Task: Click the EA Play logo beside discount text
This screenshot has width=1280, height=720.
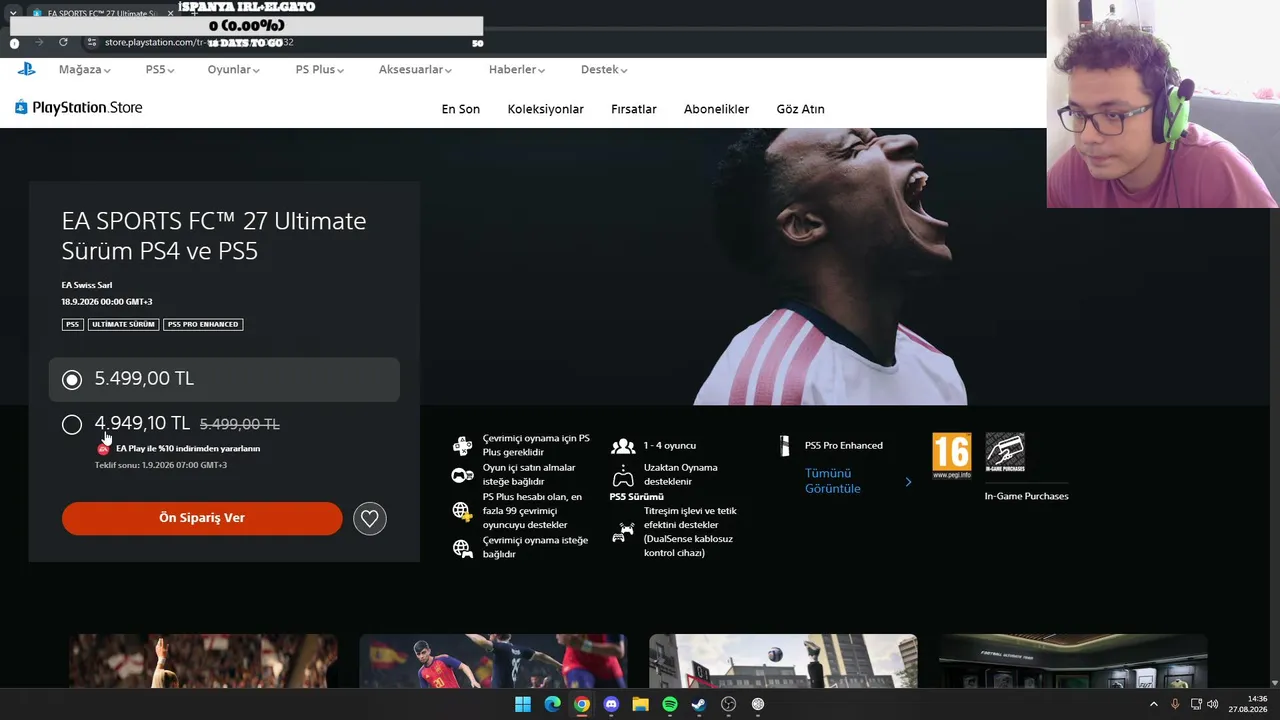Action: click(103, 449)
